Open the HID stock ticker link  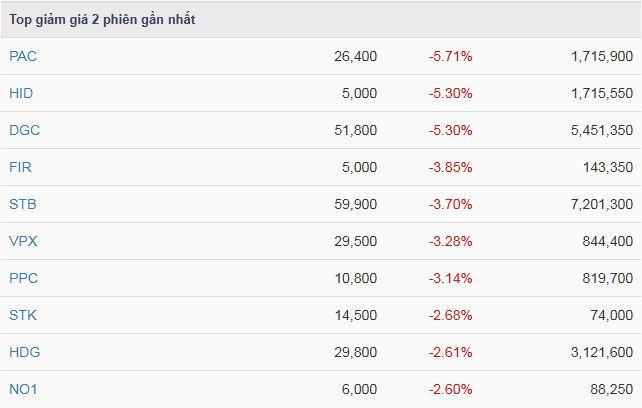(22, 93)
